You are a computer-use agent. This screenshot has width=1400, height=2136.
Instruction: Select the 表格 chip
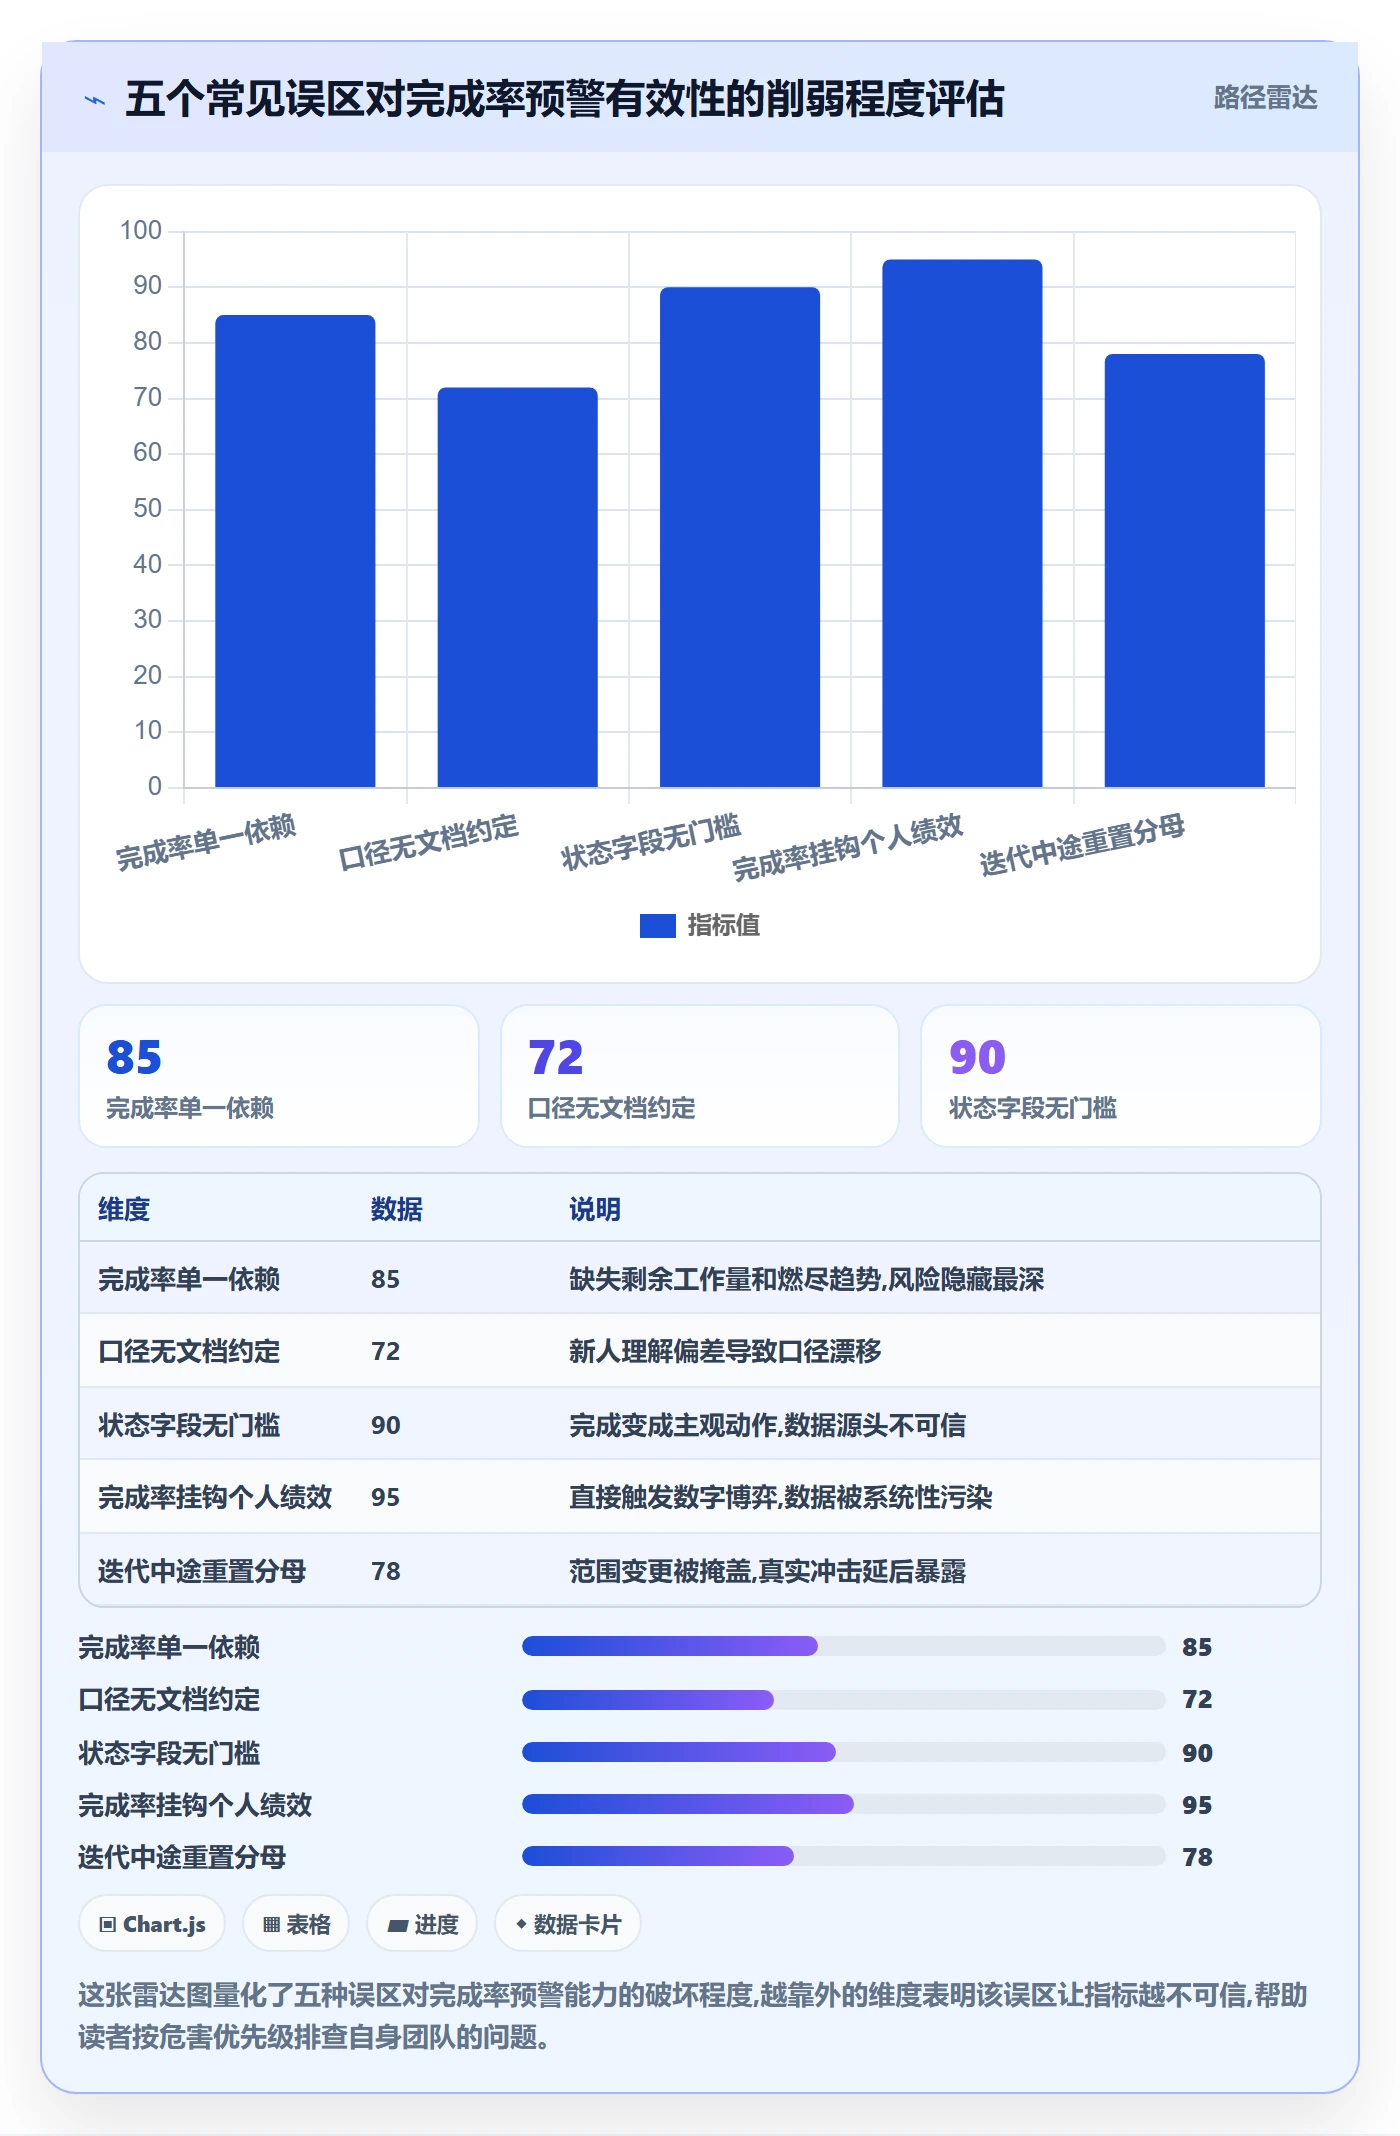(x=296, y=1924)
